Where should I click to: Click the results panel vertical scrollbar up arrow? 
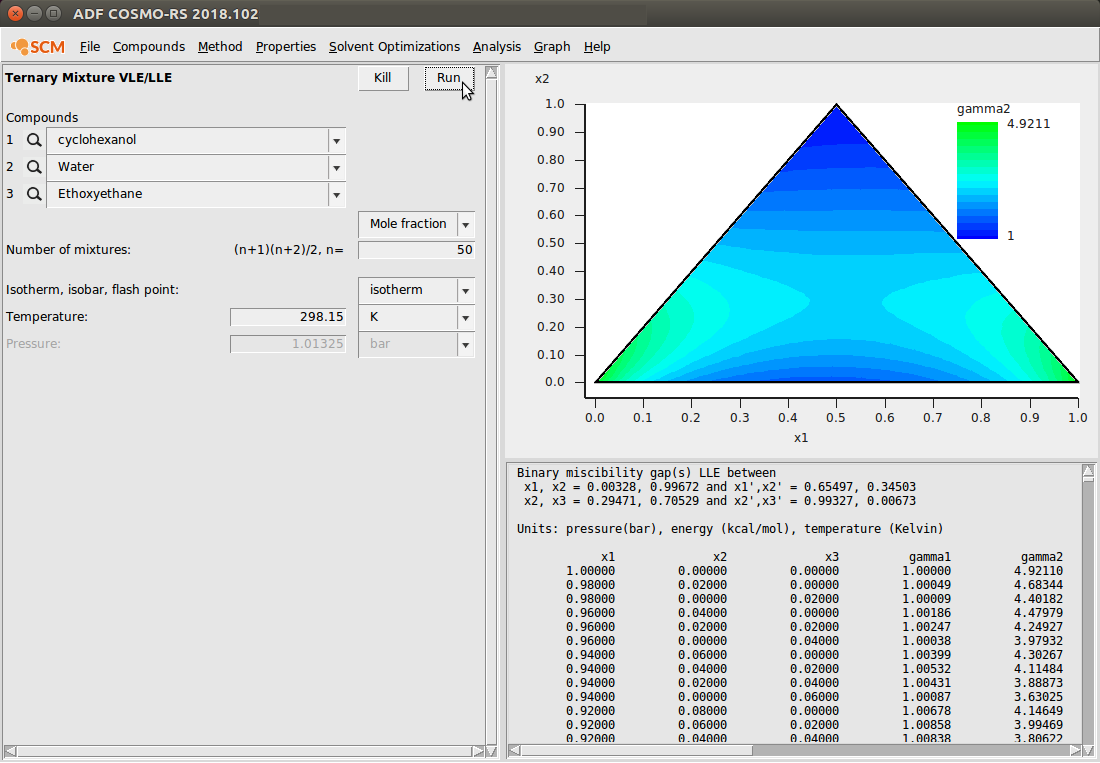1088,471
